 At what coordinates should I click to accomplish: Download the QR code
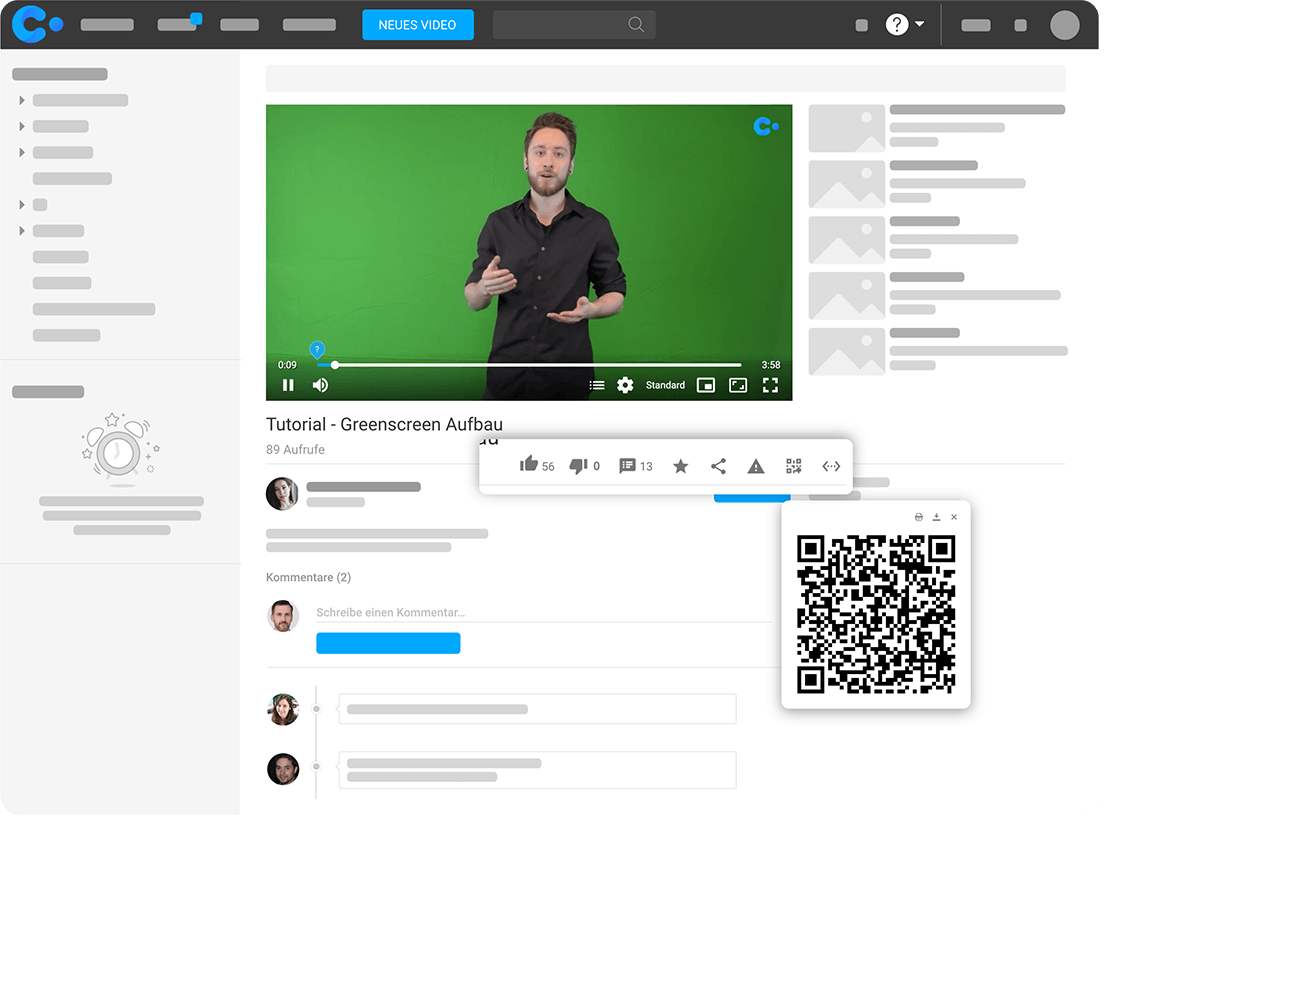click(936, 517)
